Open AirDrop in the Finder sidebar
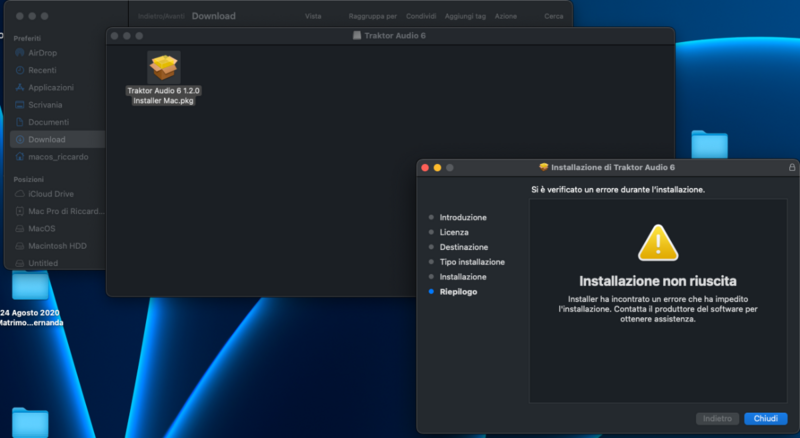The width and height of the screenshot is (800, 438). tap(42, 52)
